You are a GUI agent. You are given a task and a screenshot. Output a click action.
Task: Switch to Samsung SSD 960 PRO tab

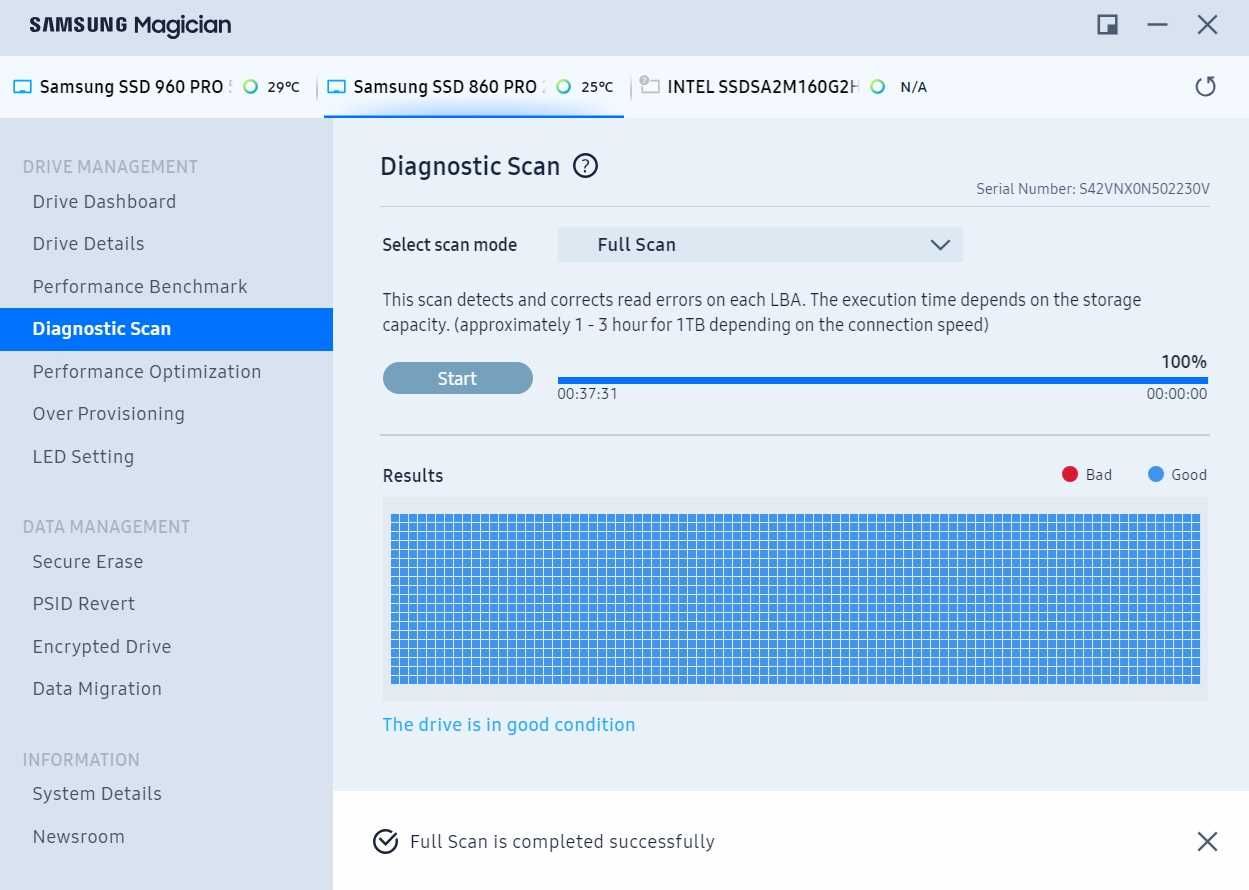[160, 87]
